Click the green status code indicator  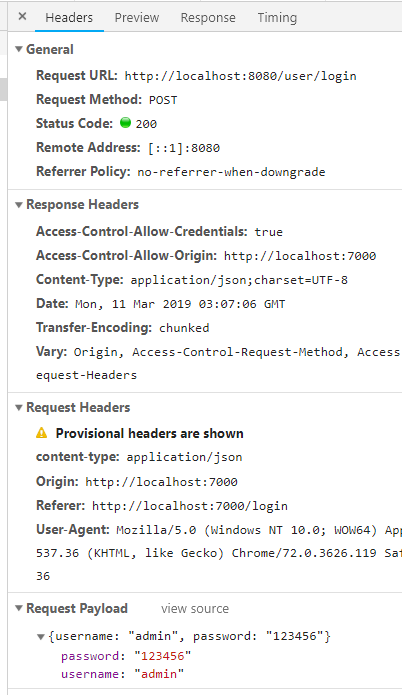[125, 123]
